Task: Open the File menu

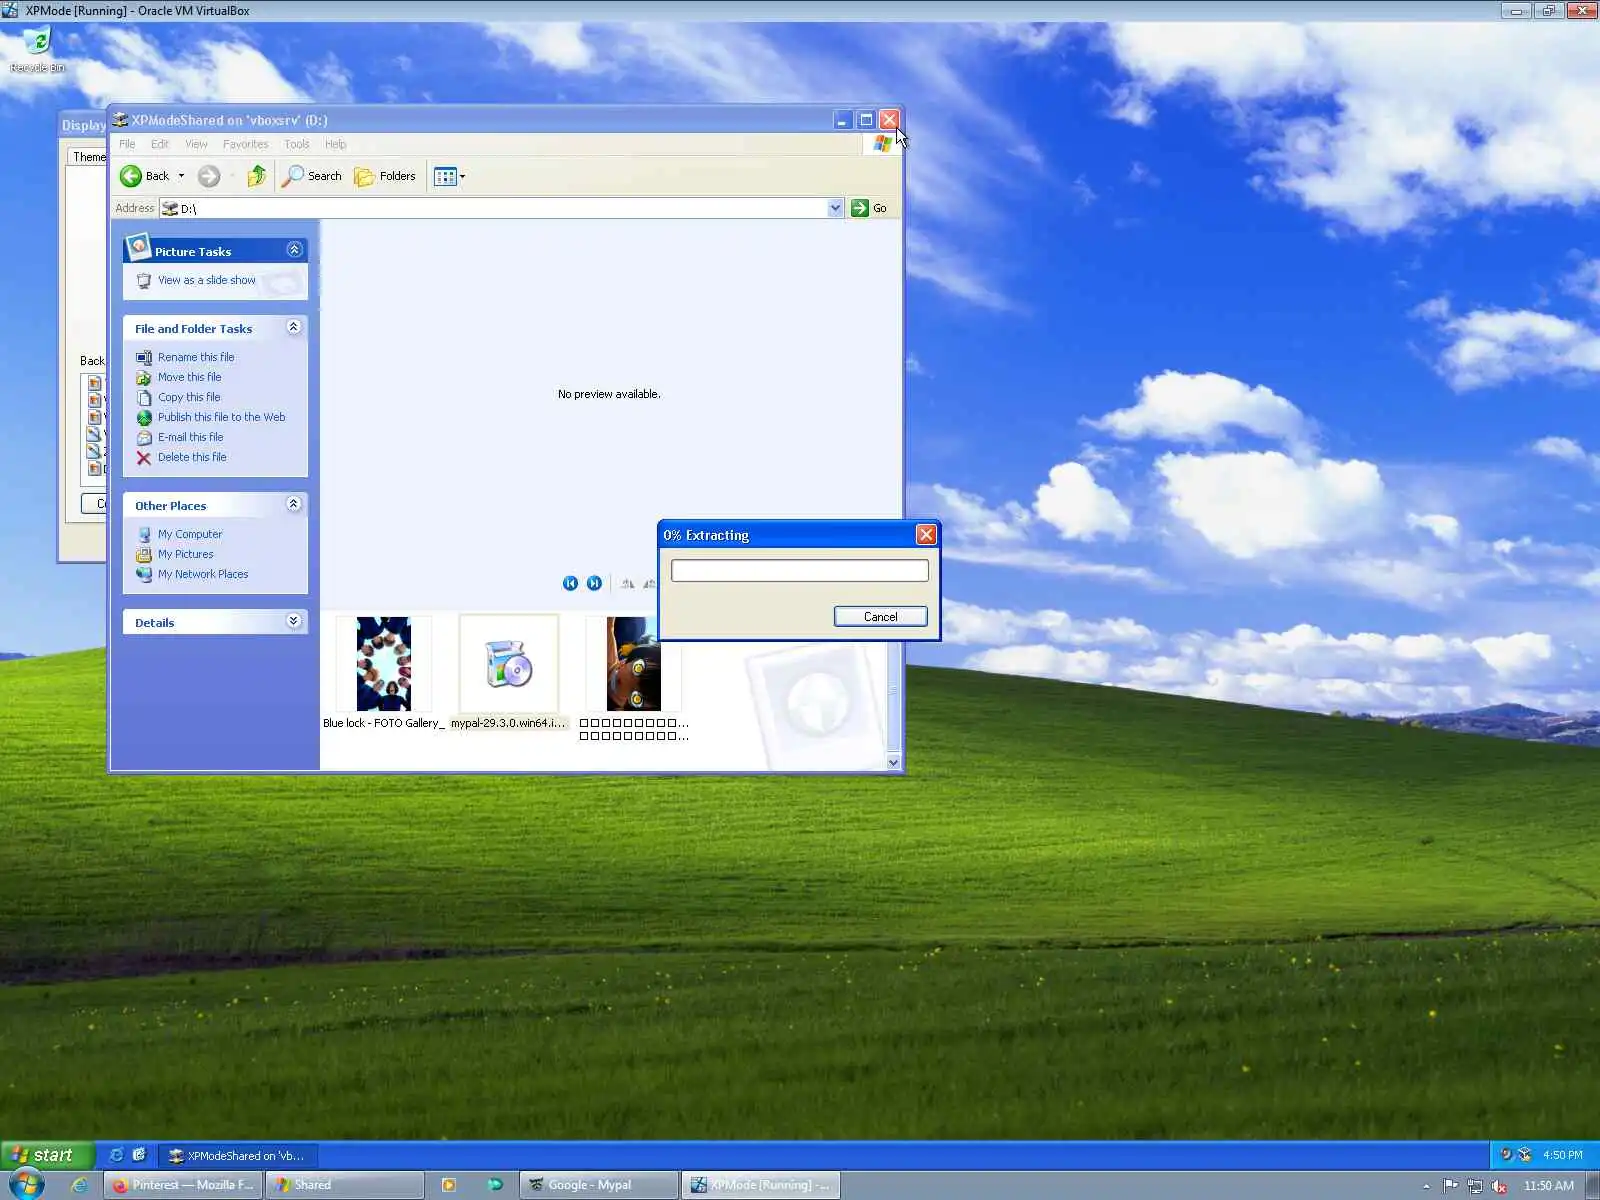Action: coord(127,144)
